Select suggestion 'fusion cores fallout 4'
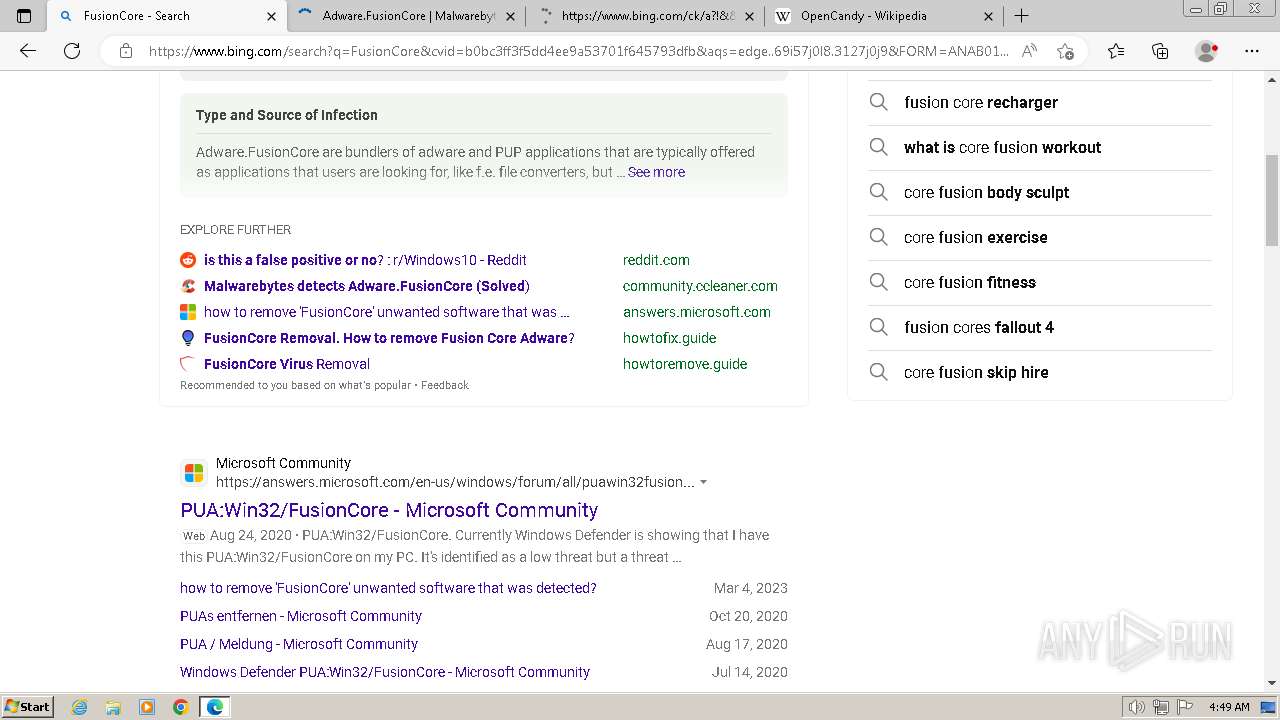Screen dimensions: 1280x720 [x=978, y=327]
